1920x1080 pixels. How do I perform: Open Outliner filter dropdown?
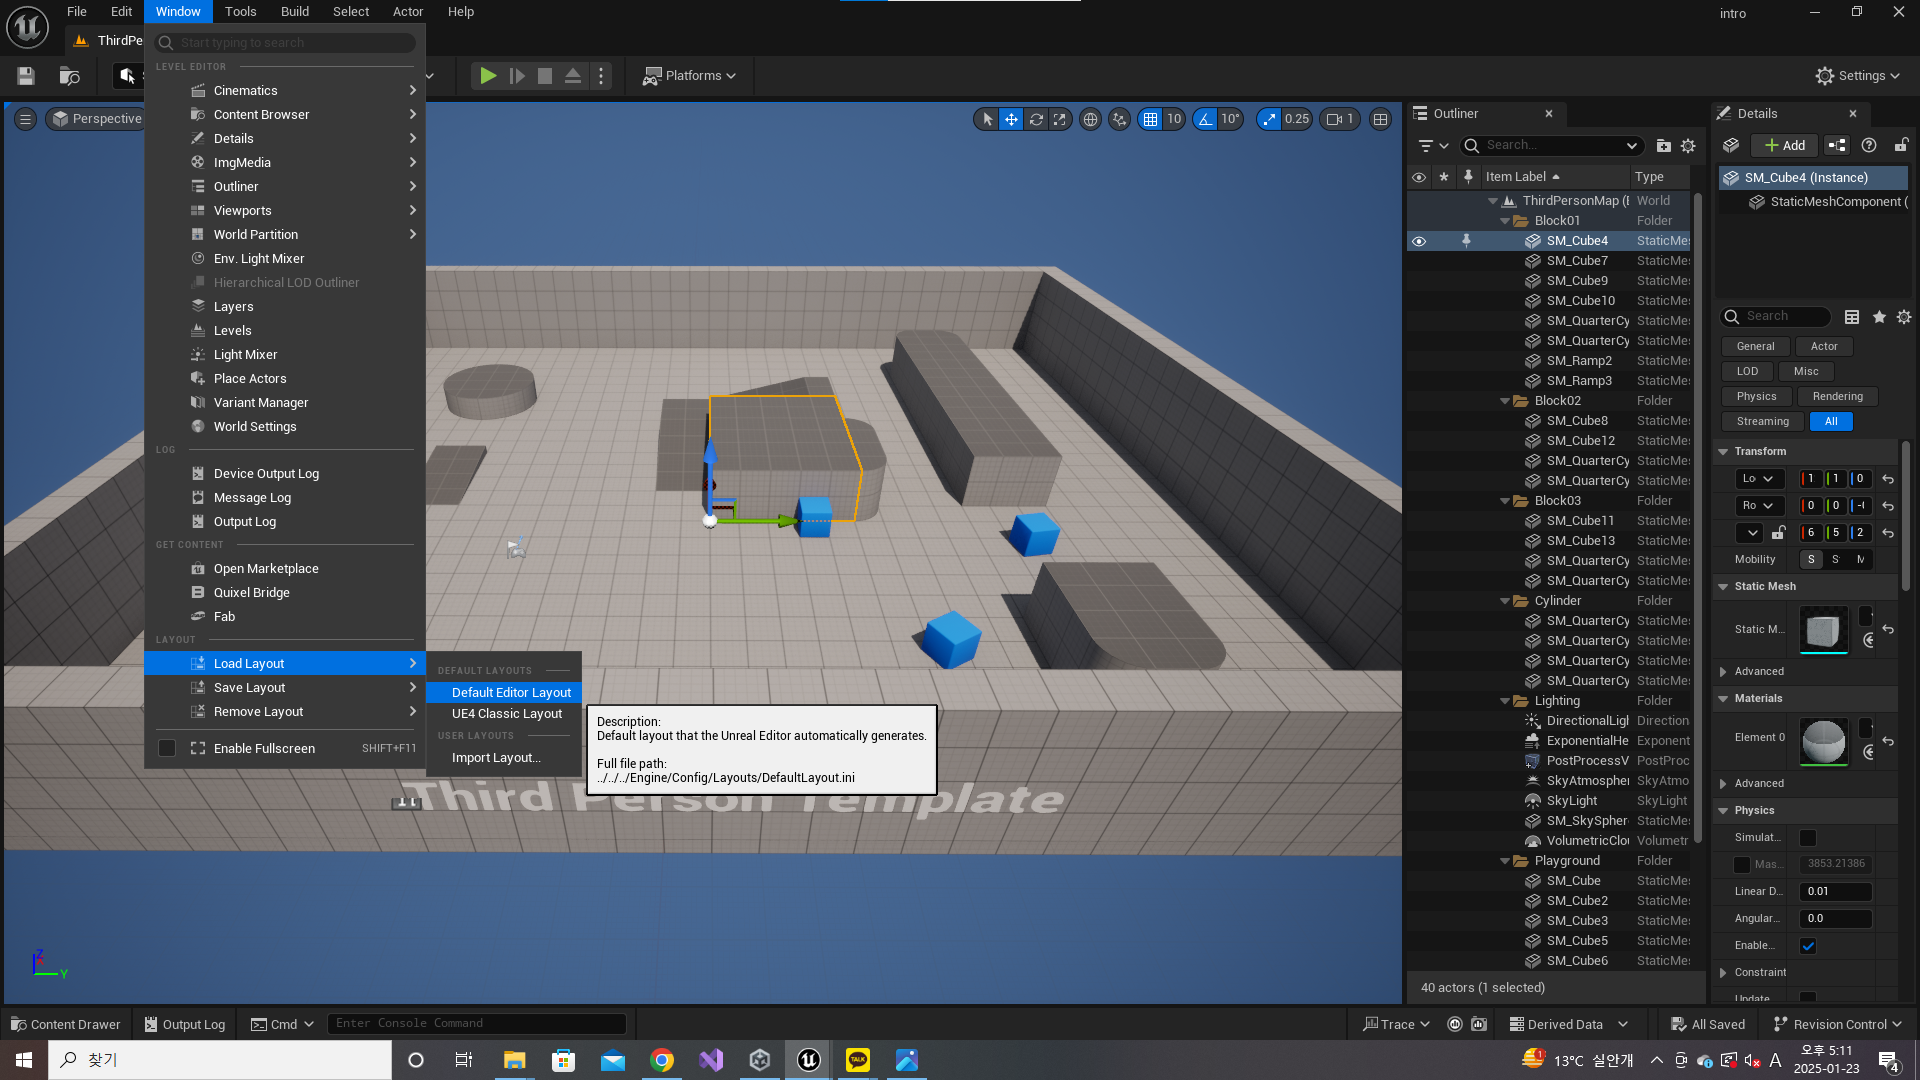[1433, 145]
